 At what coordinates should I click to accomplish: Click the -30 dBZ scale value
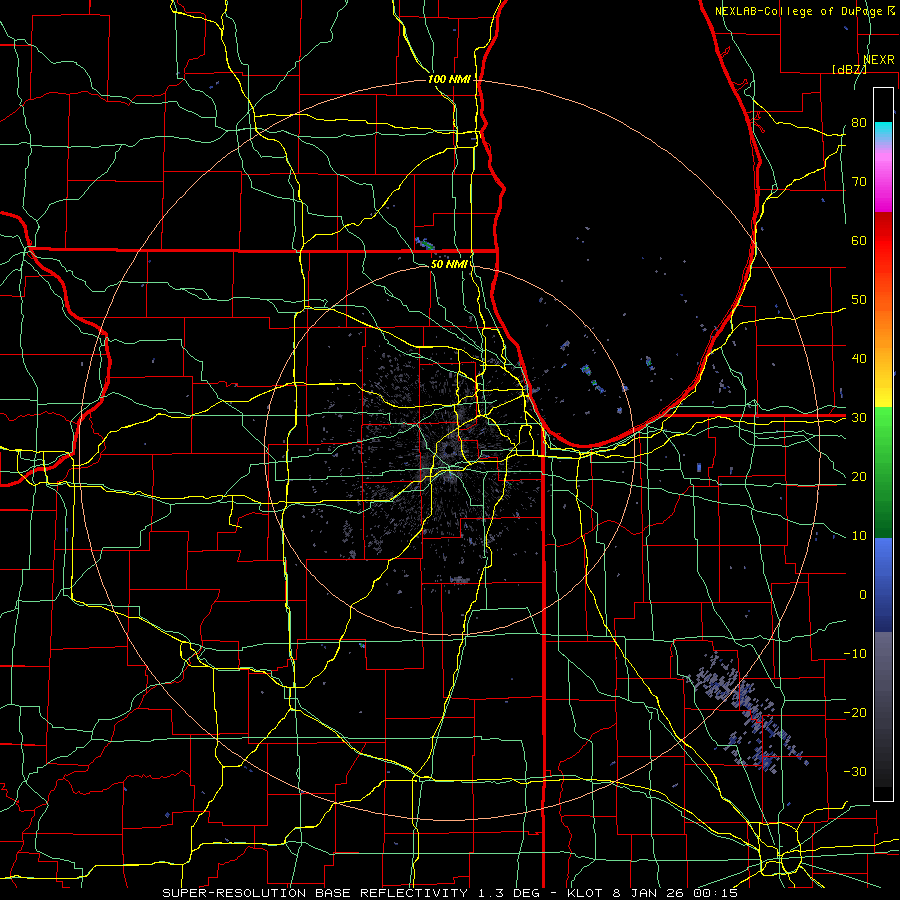(855, 771)
